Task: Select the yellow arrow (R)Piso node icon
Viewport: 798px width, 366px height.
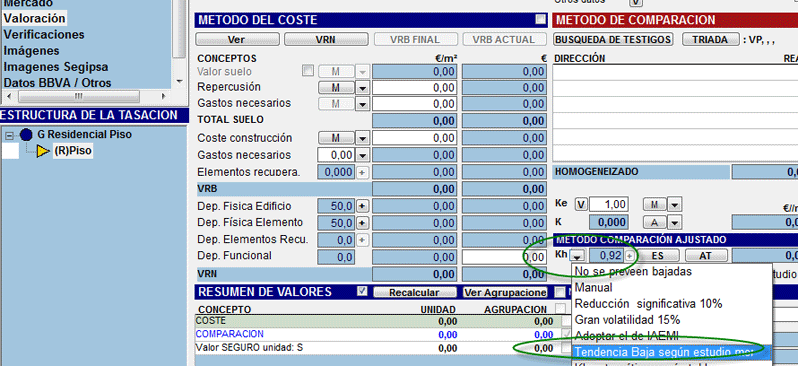Action: point(43,151)
